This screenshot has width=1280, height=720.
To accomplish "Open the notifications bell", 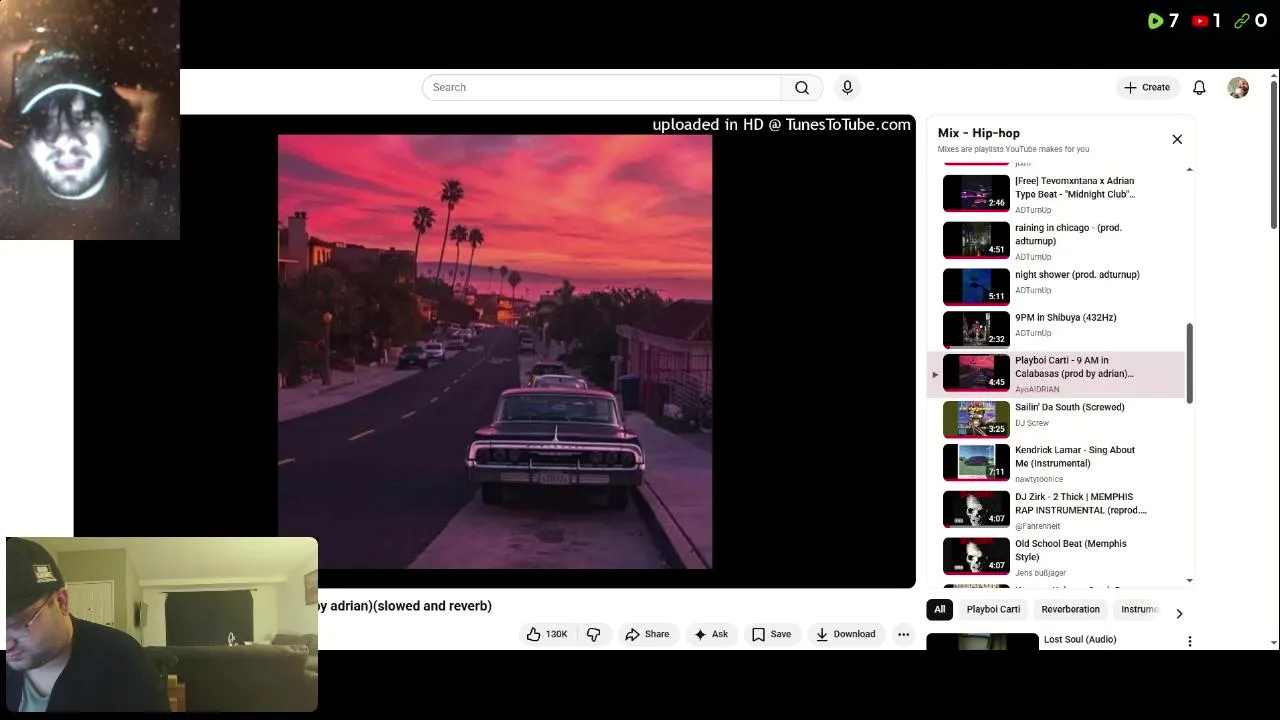I will (1199, 88).
